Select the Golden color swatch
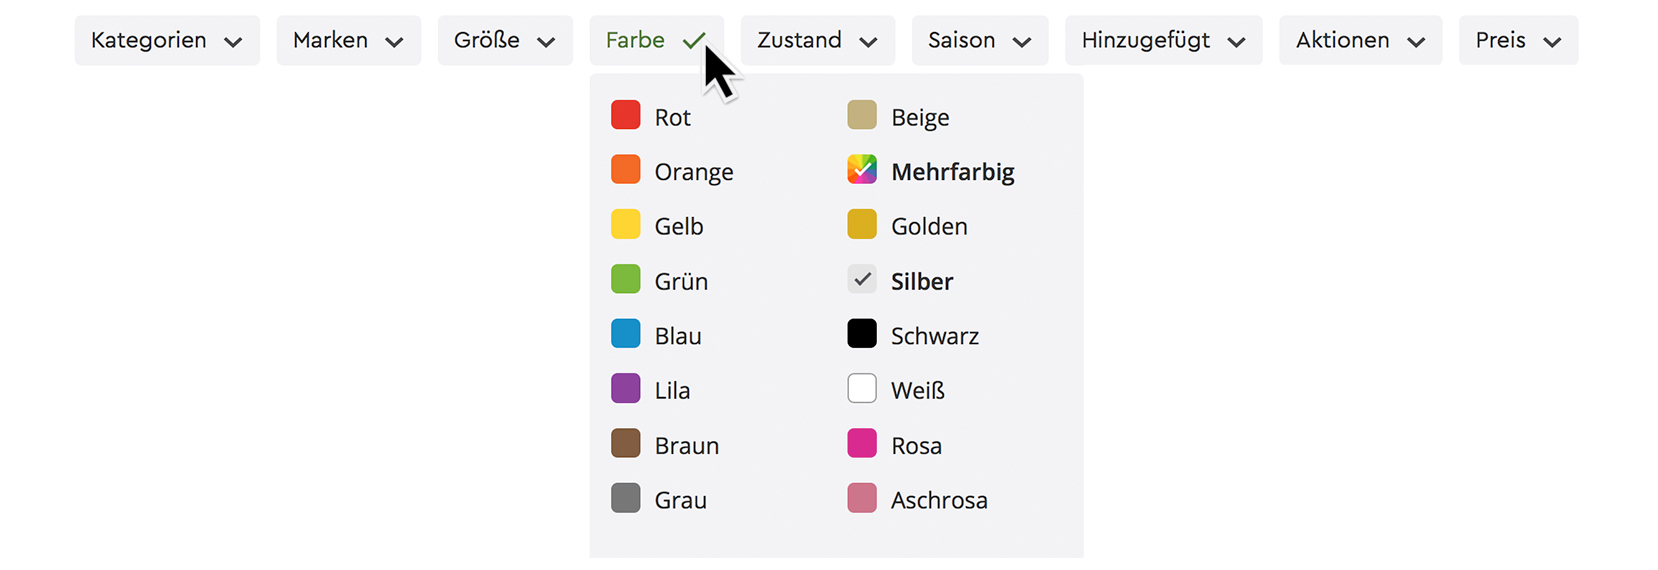Image resolution: width=1658 pixels, height=570 pixels. click(x=862, y=225)
